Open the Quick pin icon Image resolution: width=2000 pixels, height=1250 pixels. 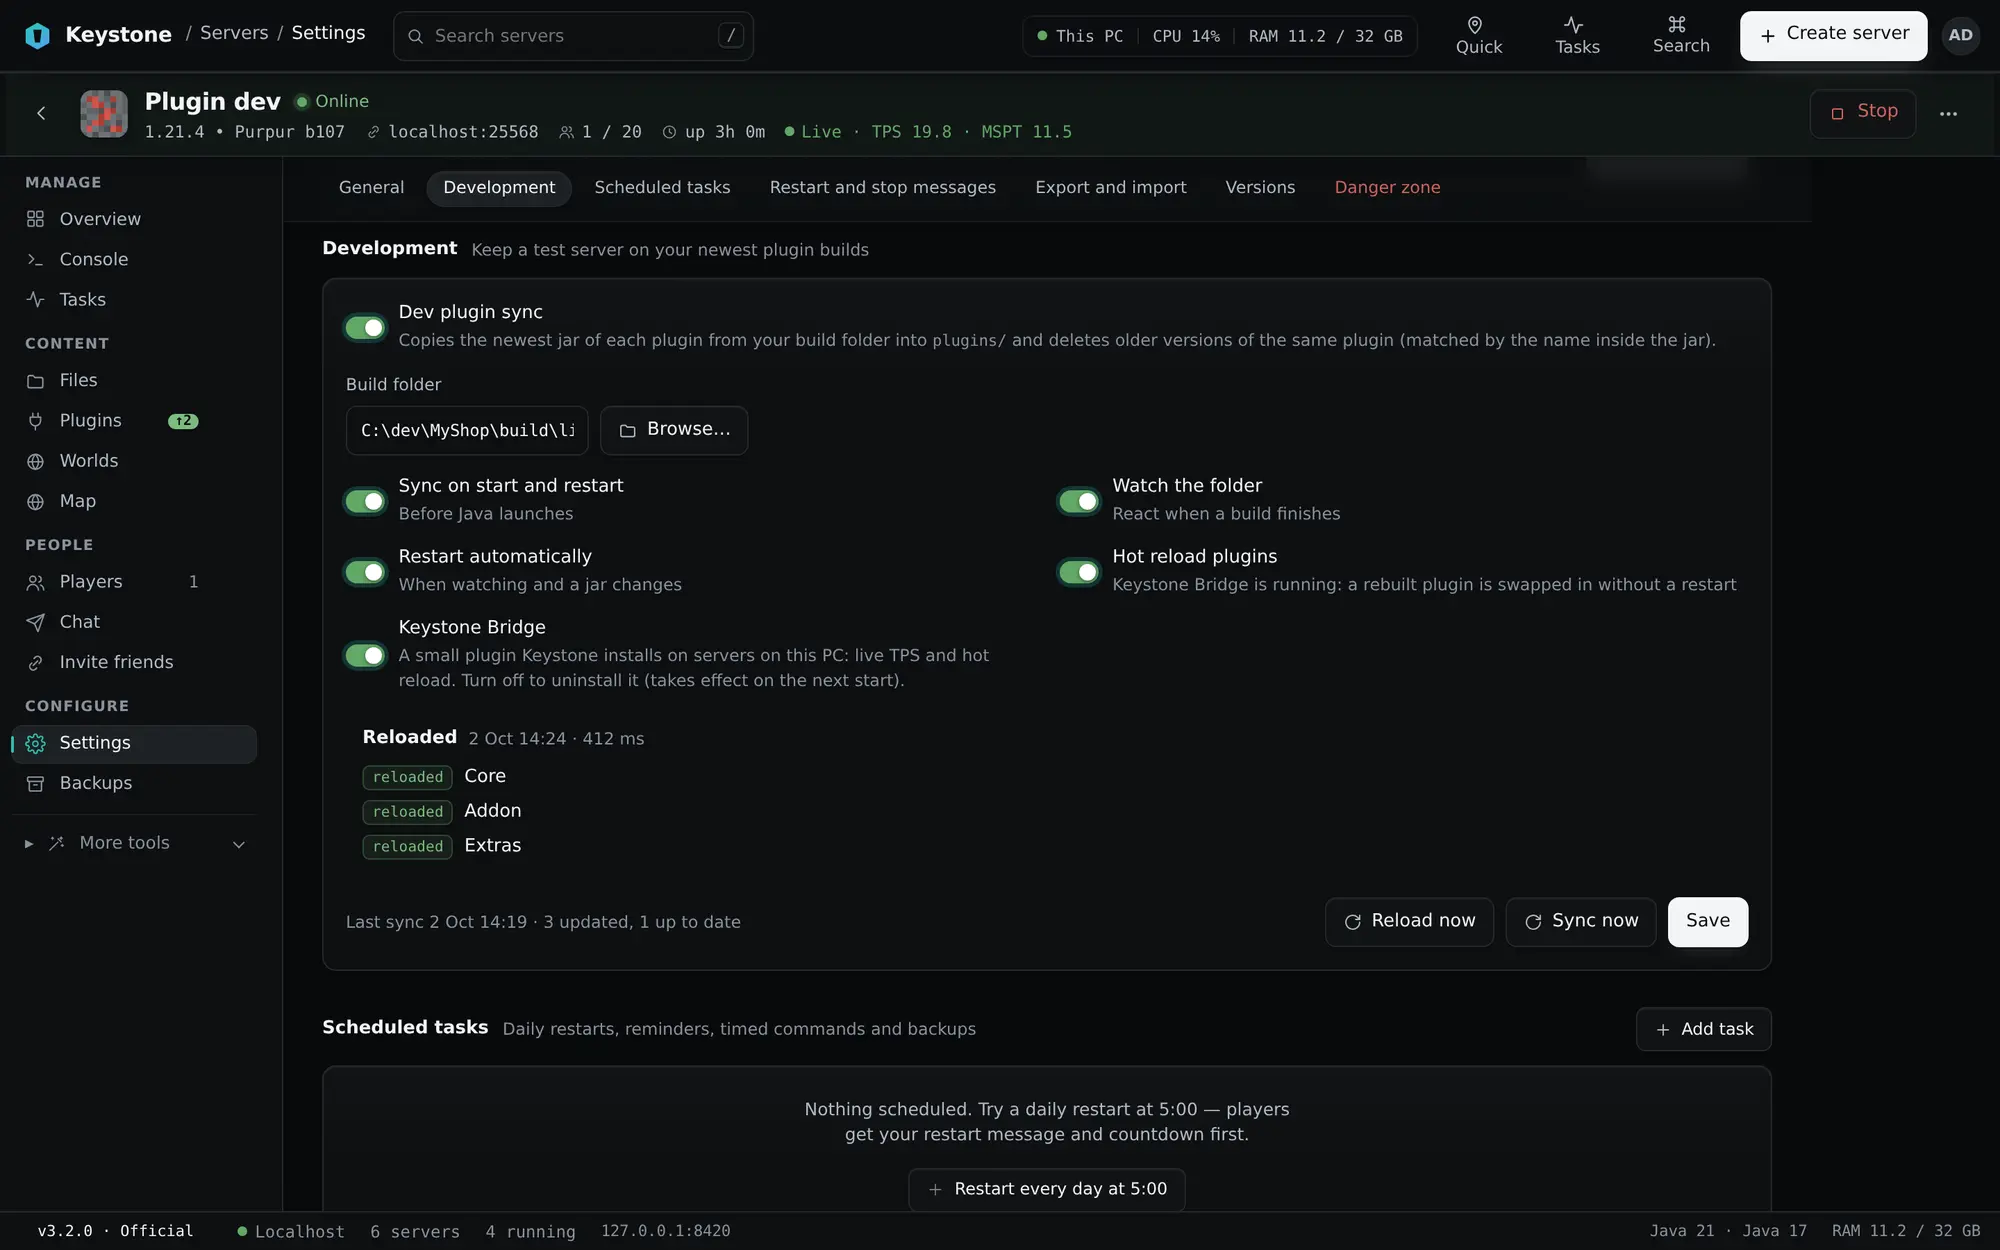tap(1478, 36)
